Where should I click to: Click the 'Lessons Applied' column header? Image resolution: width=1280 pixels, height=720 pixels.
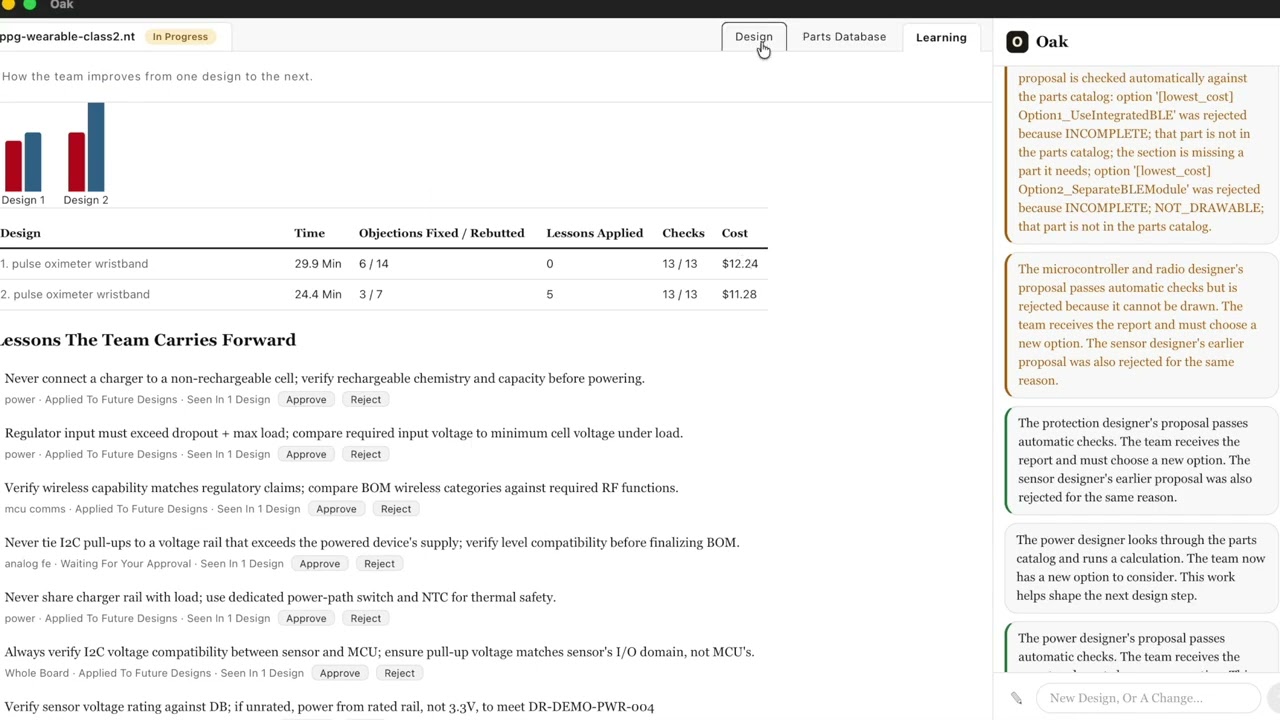coord(594,233)
